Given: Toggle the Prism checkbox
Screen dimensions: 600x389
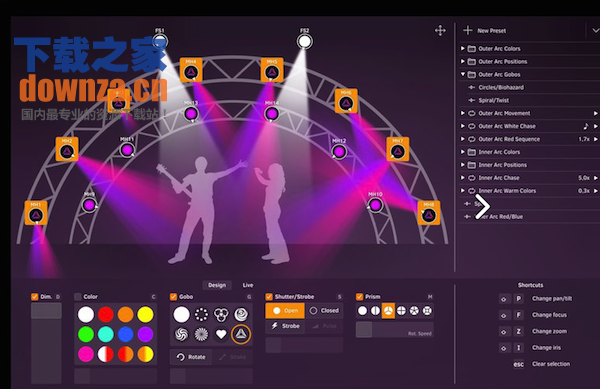Looking at the screenshot, I should click(x=359, y=297).
